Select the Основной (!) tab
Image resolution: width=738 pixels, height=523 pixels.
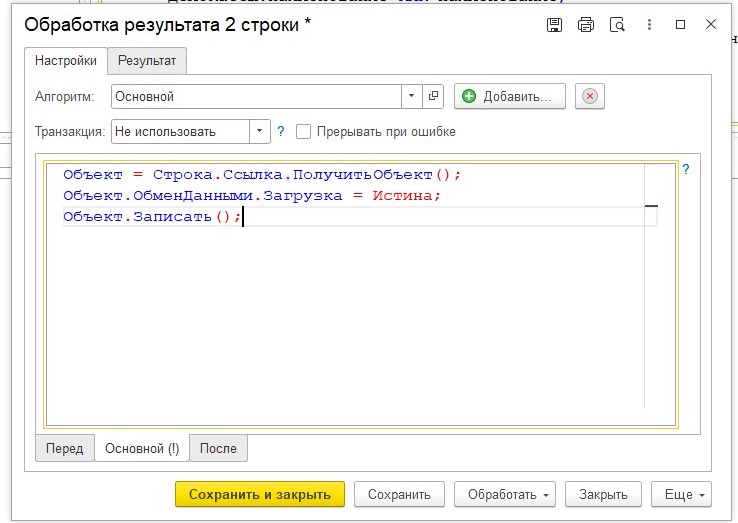(142, 448)
